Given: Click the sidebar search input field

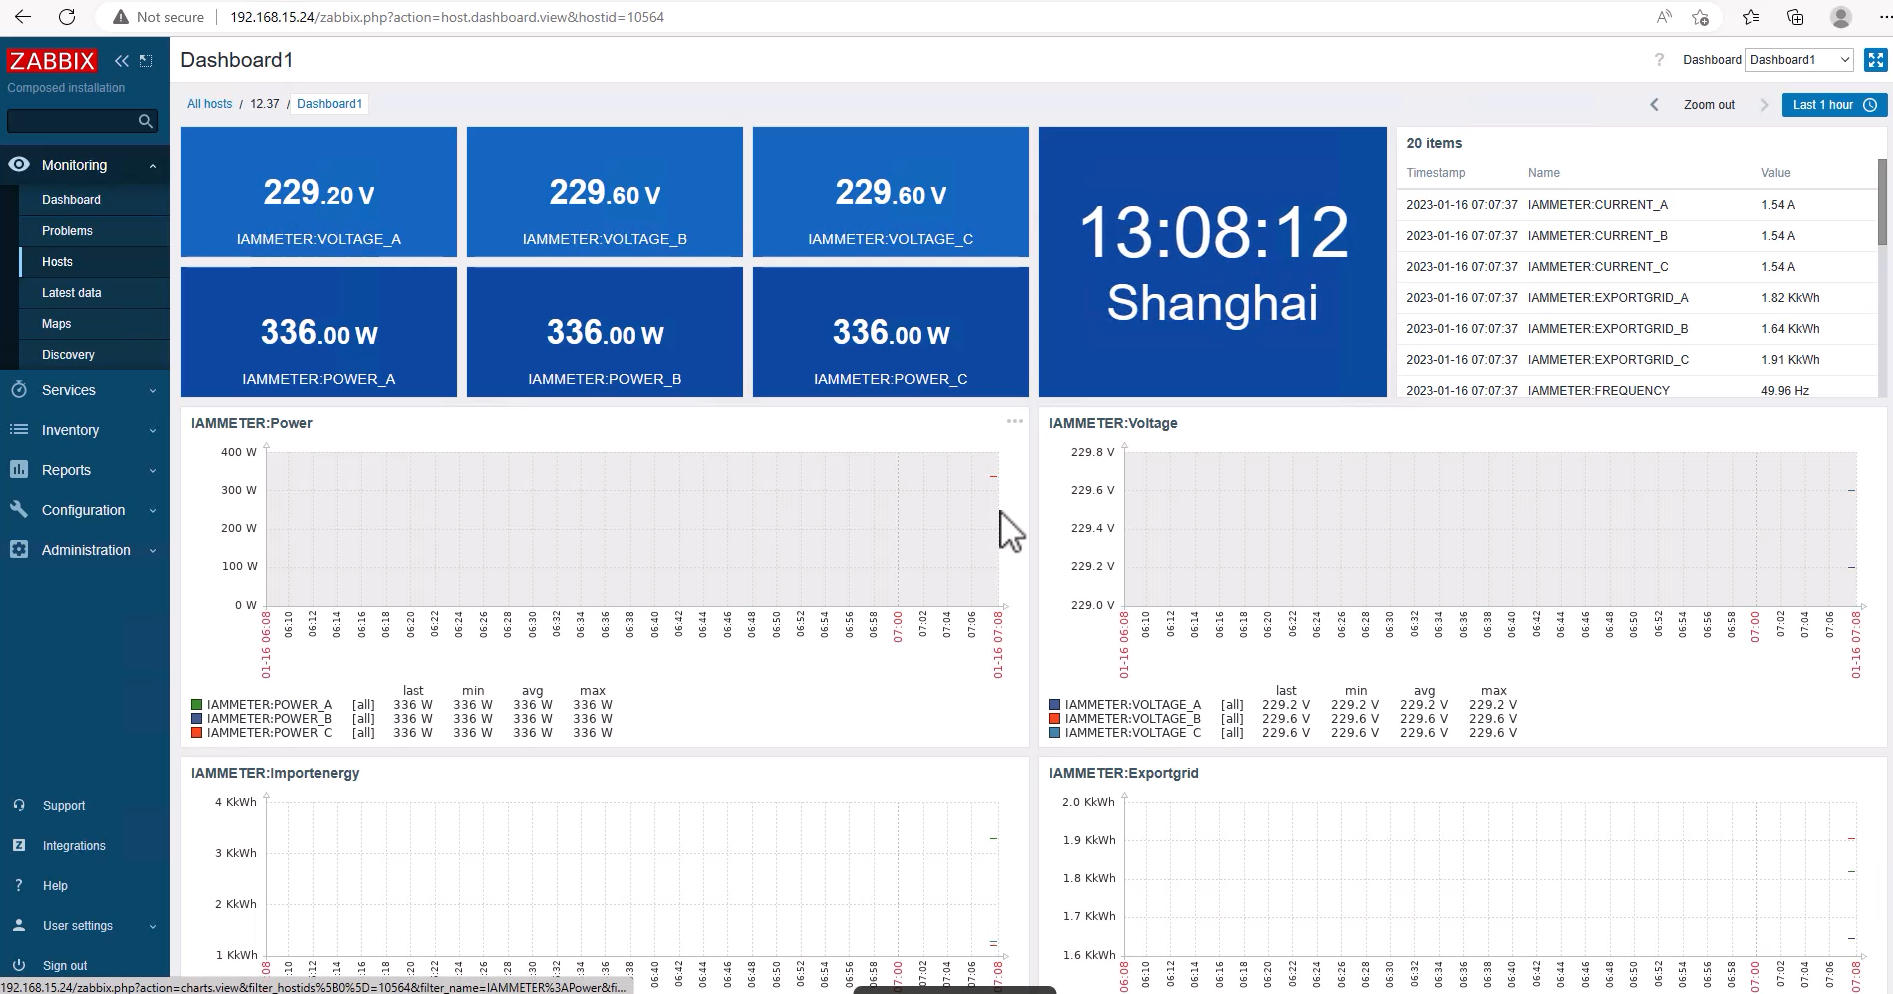Looking at the screenshot, I should tap(70, 121).
